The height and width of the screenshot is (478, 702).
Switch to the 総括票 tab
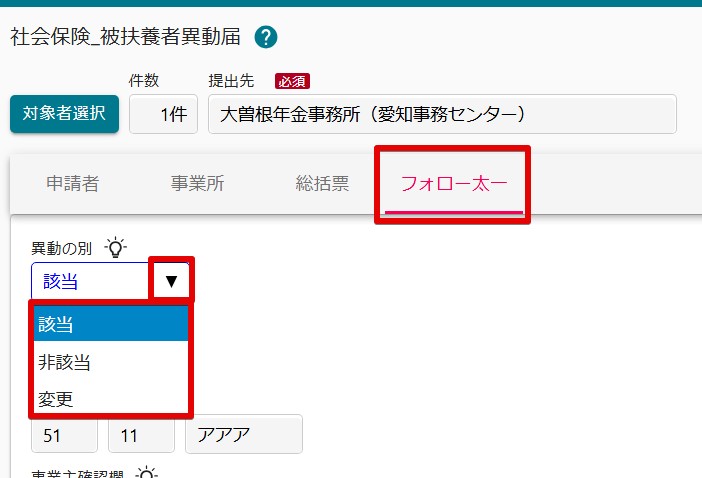pyautogui.click(x=322, y=184)
